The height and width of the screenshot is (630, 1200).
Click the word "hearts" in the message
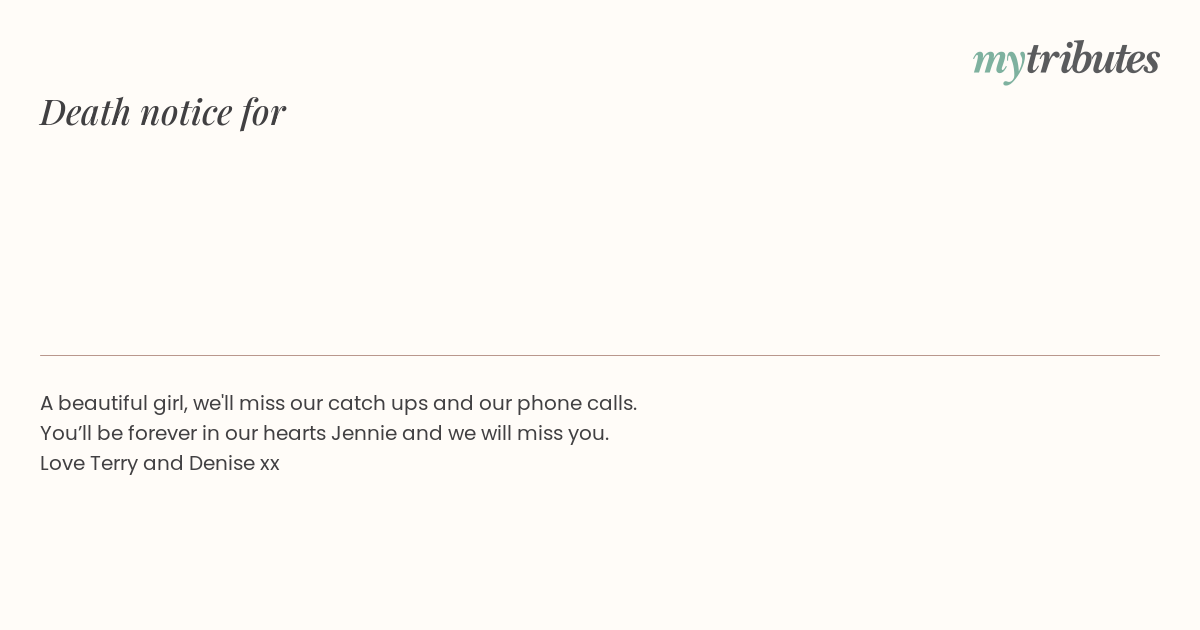[x=295, y=433]
